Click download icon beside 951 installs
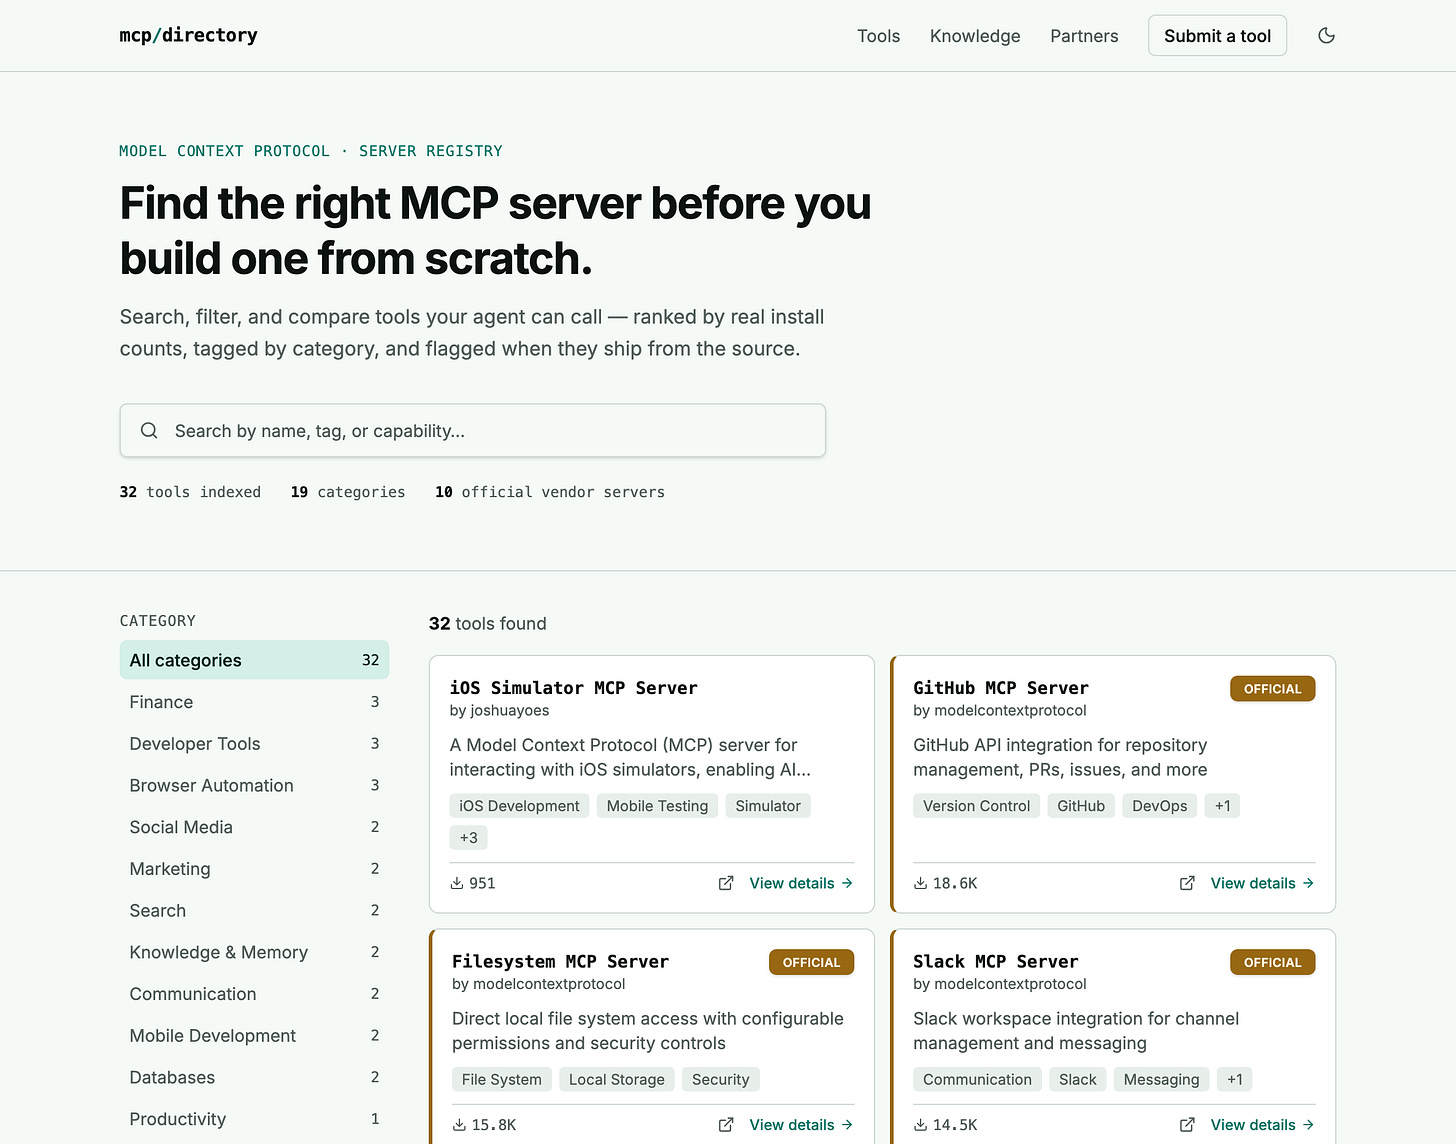The image size is (1456, 1144). [x=457, y=883]
